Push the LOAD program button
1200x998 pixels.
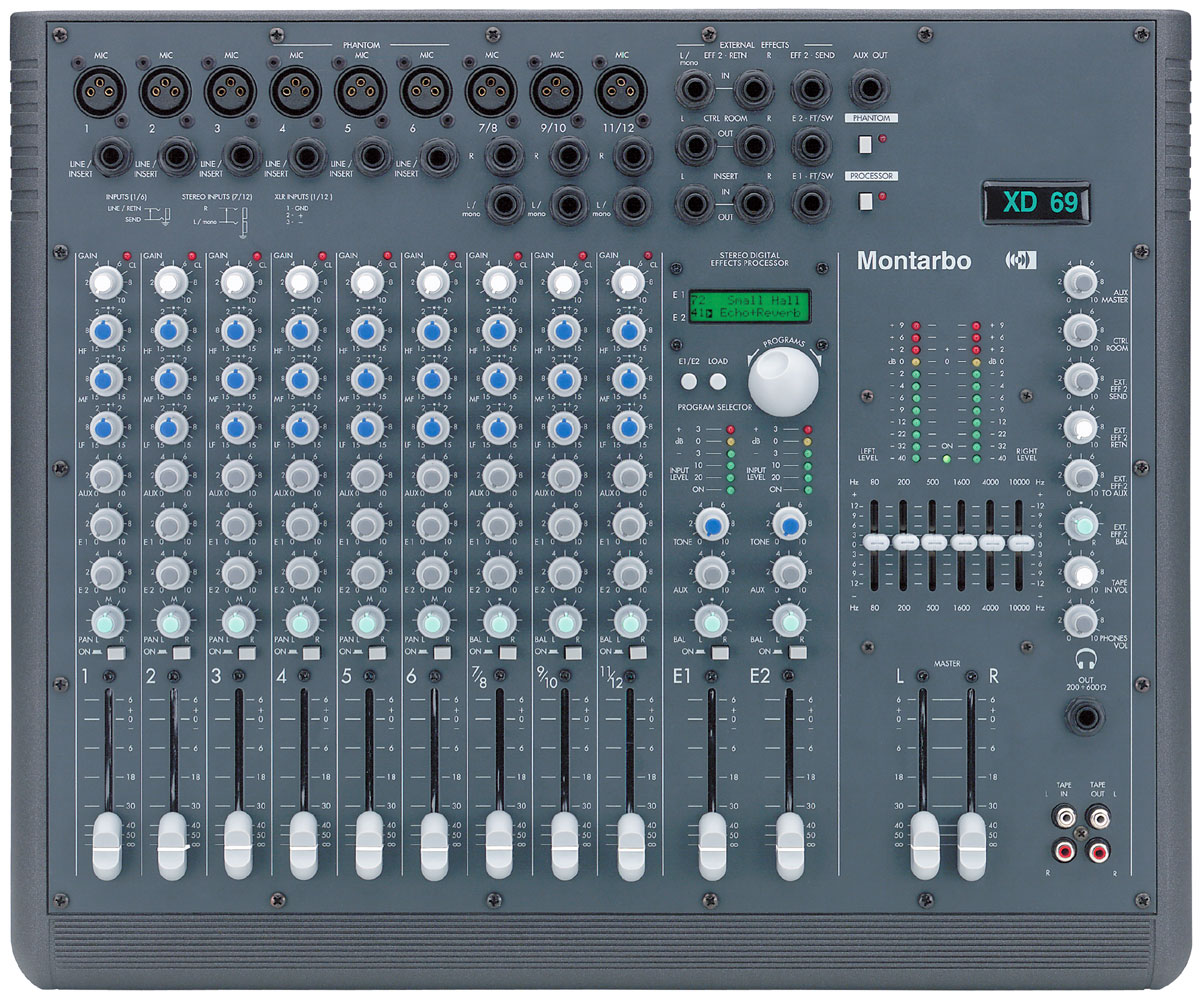[x=718, y=380]
